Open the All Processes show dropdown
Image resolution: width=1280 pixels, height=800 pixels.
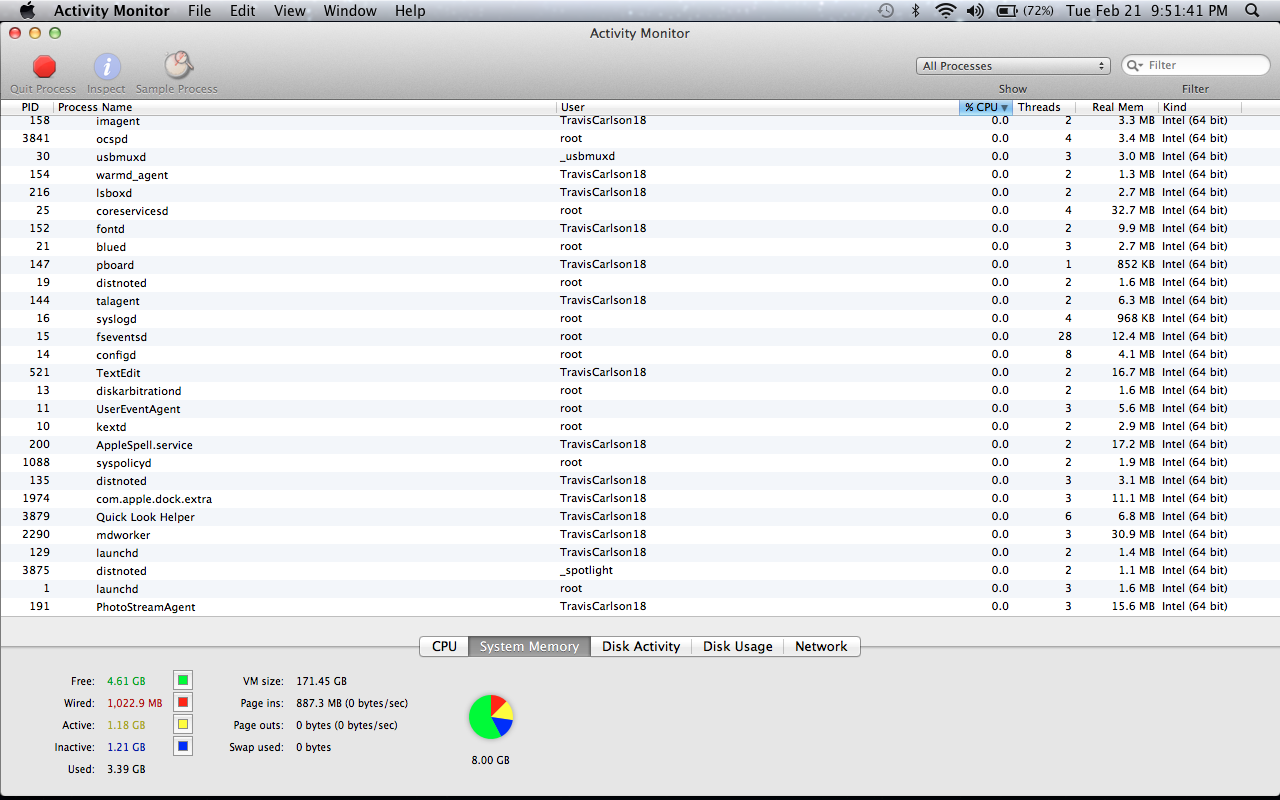point(1013,66)
